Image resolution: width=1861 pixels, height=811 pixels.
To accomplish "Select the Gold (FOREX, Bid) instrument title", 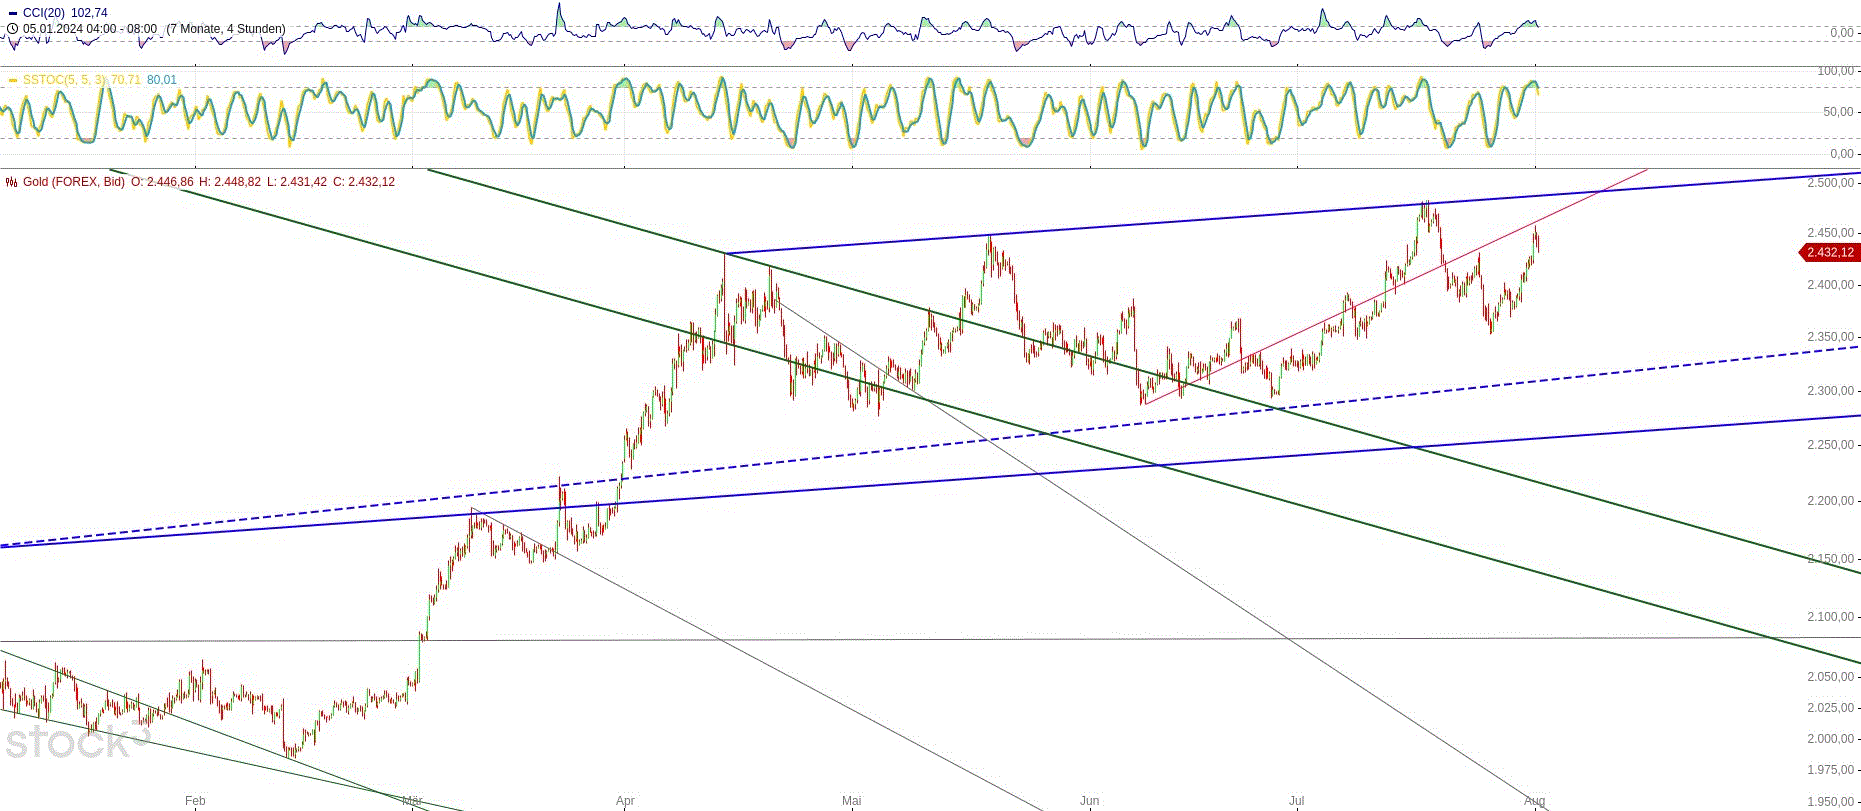I will [x=73, y=182].
